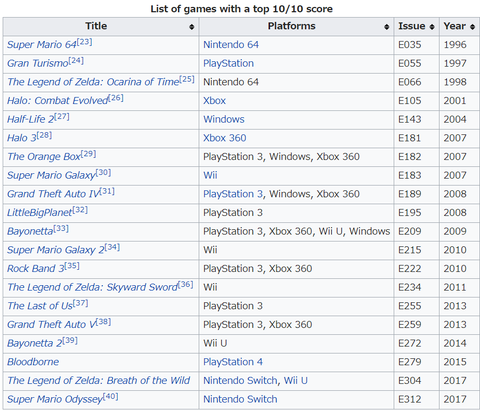The image size is (480, 410).
Task: Open the Halo 3 title link
Action: 22,138
